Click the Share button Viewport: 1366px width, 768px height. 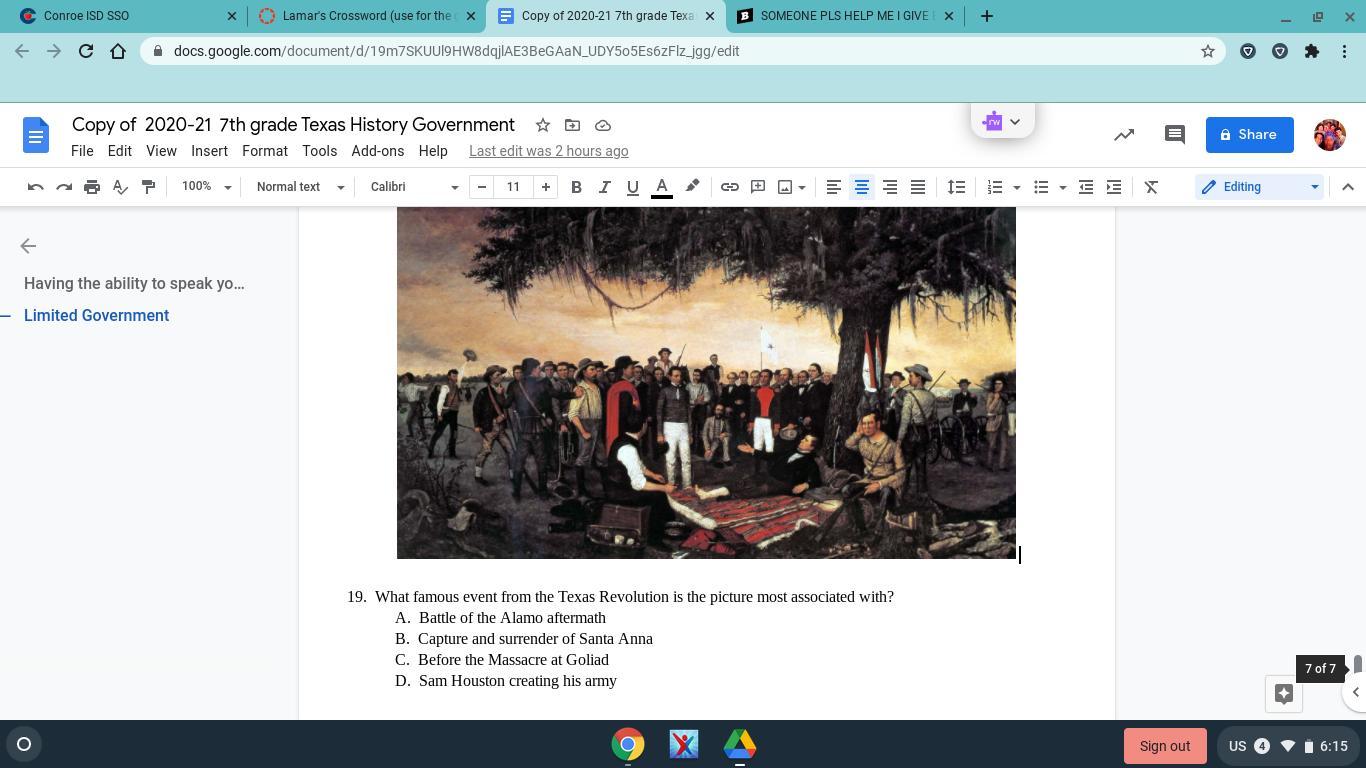(1250, 135)
